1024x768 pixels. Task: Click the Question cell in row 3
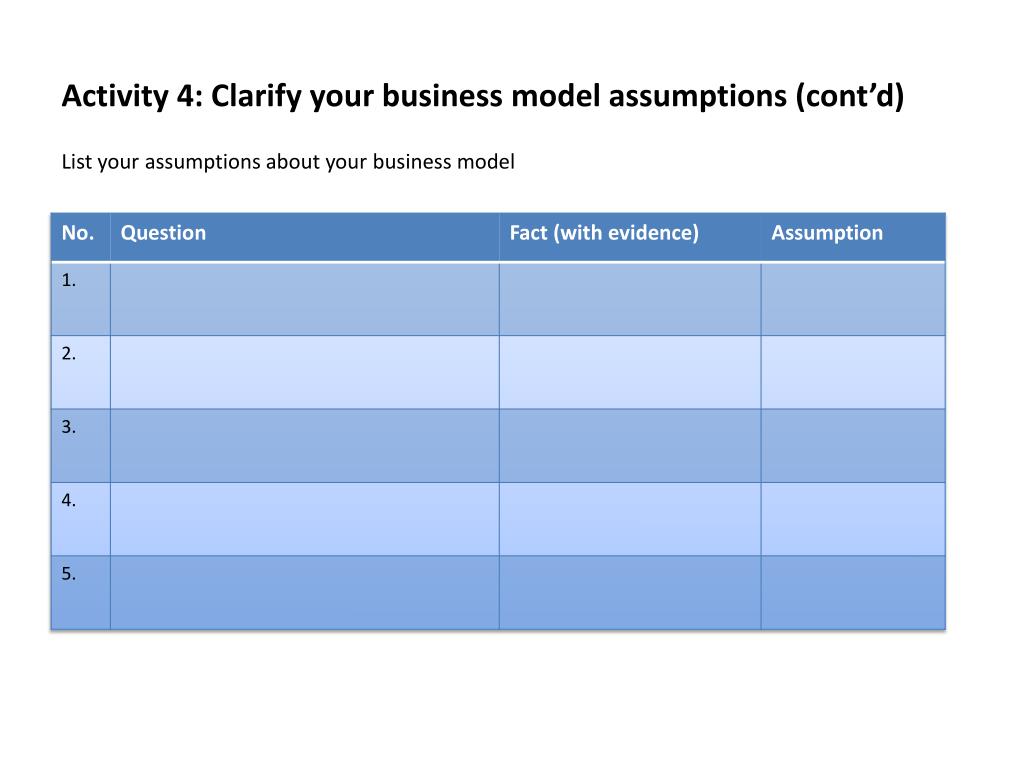pos(305,445)
